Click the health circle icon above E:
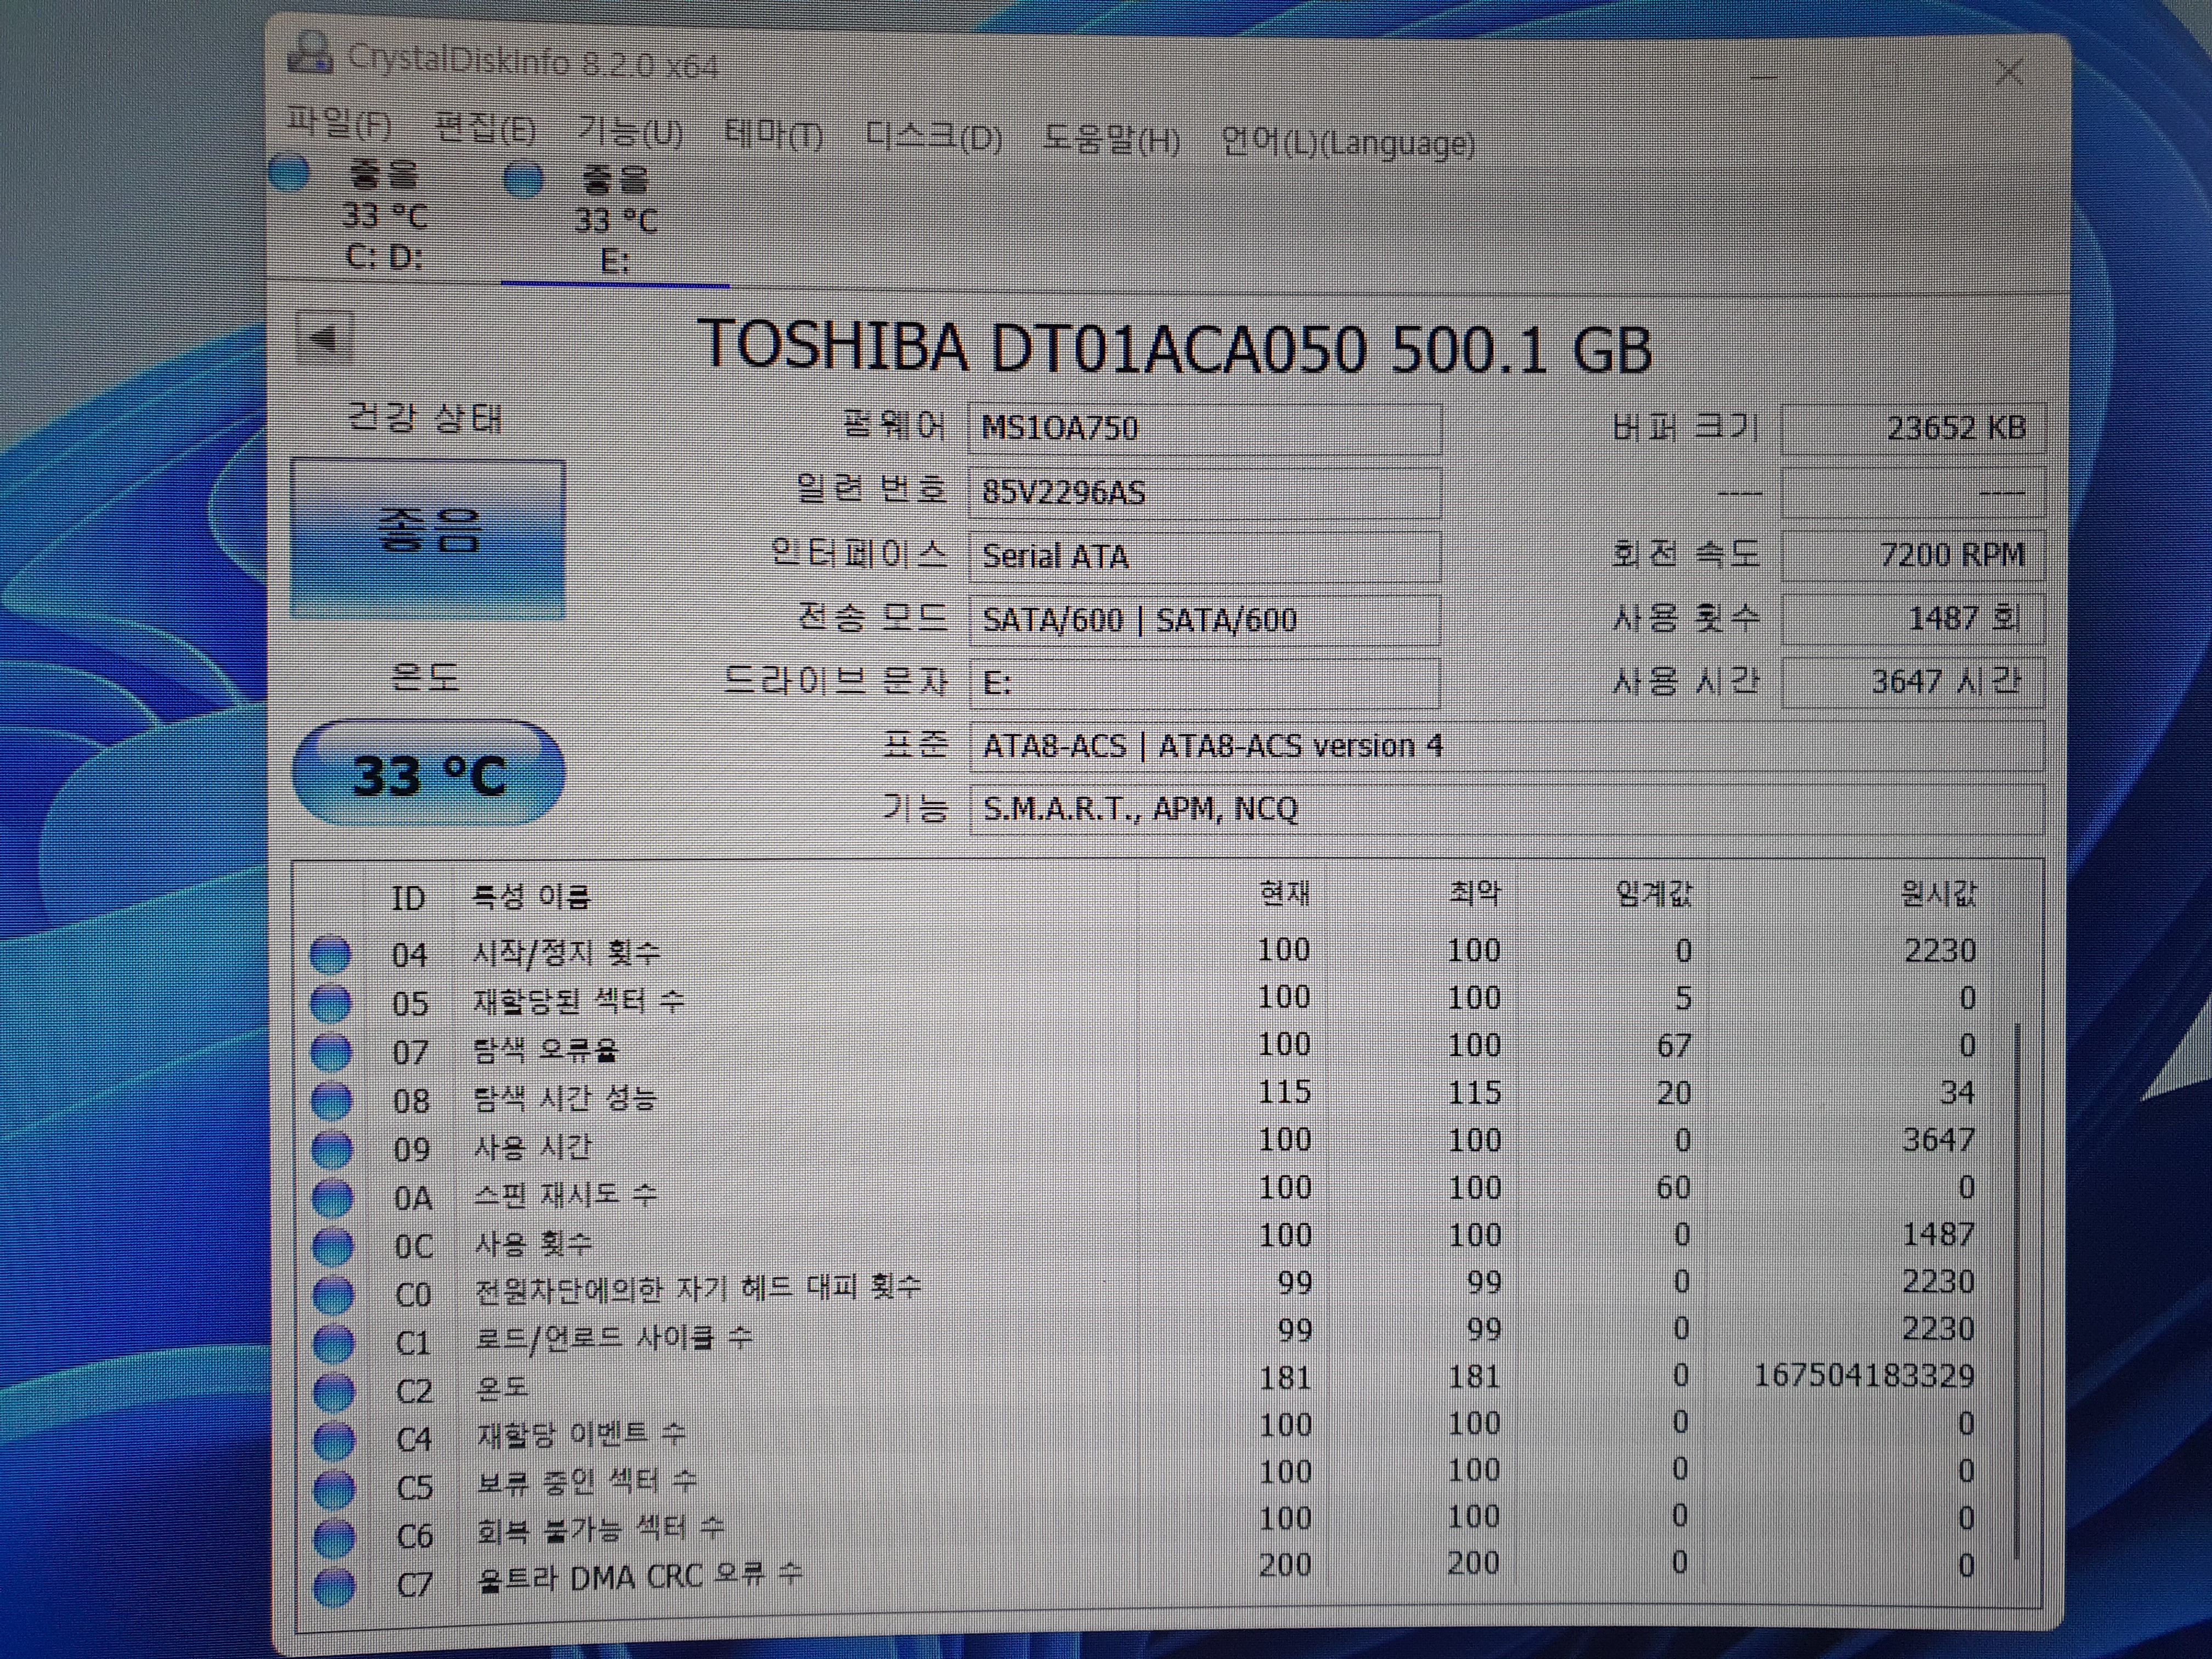Screen dimensions: 2212x1659 click(522, 180)
